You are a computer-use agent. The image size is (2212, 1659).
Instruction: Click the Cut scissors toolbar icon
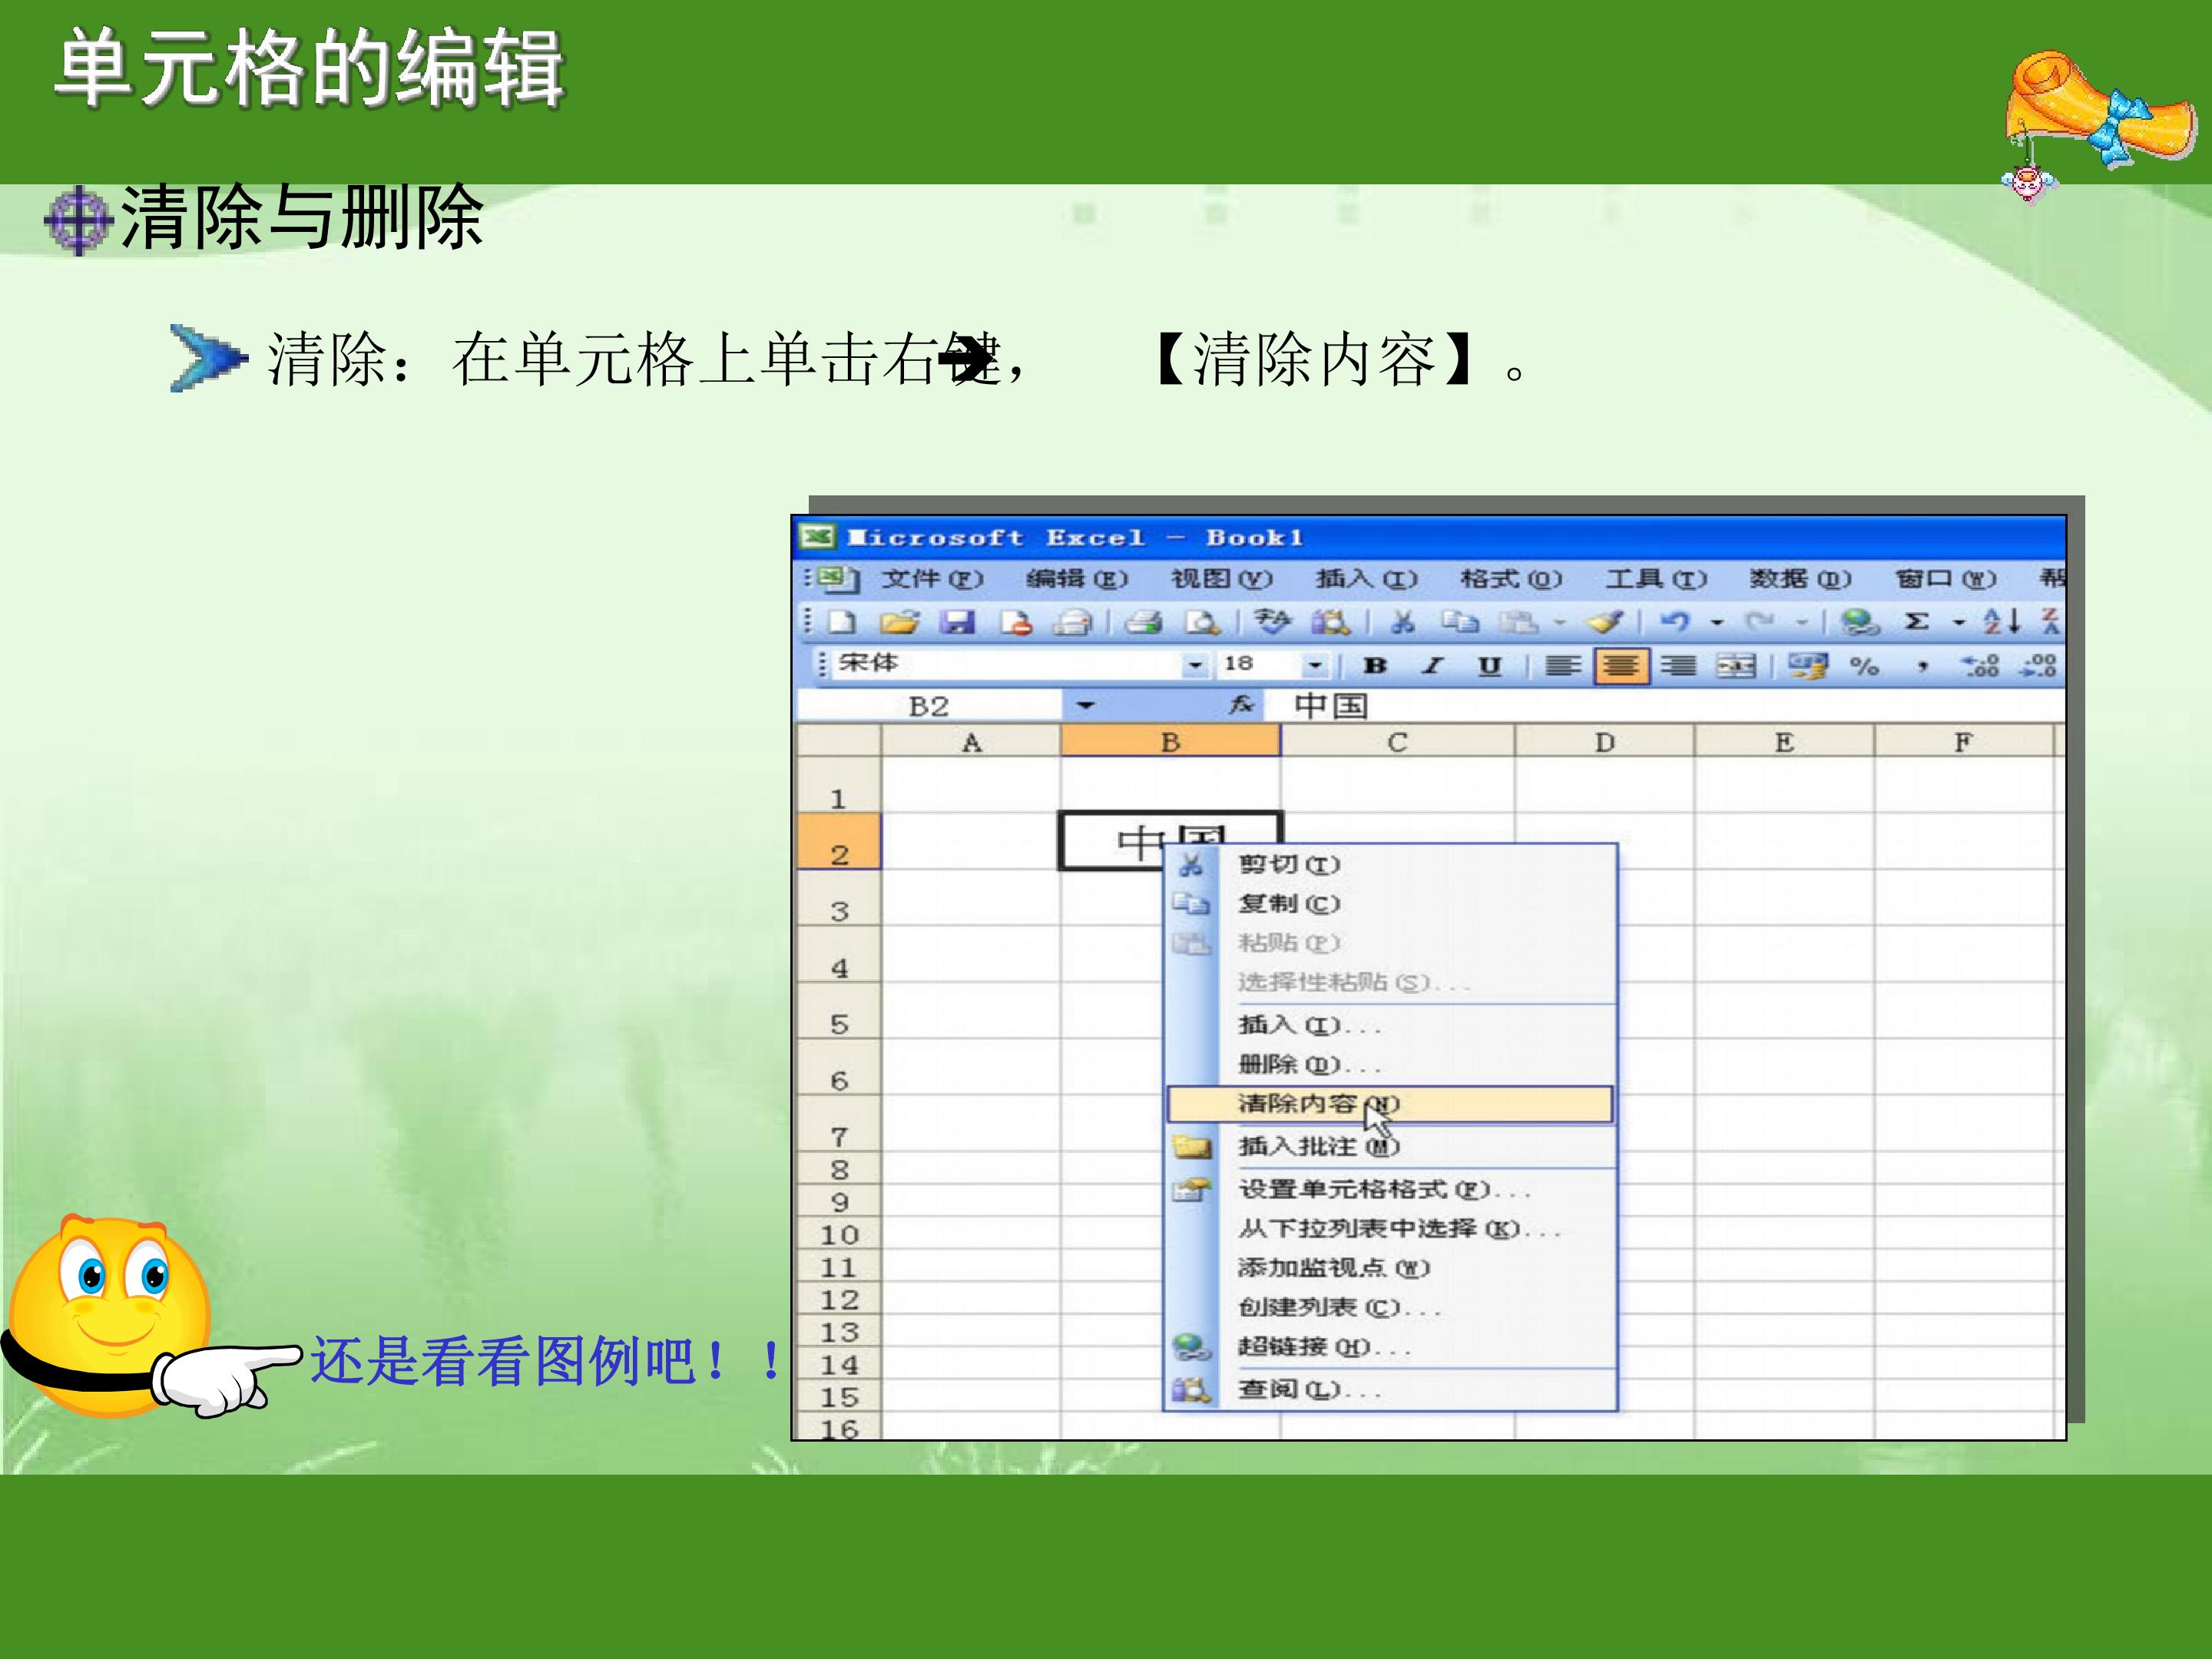(x=1402, y=622)
